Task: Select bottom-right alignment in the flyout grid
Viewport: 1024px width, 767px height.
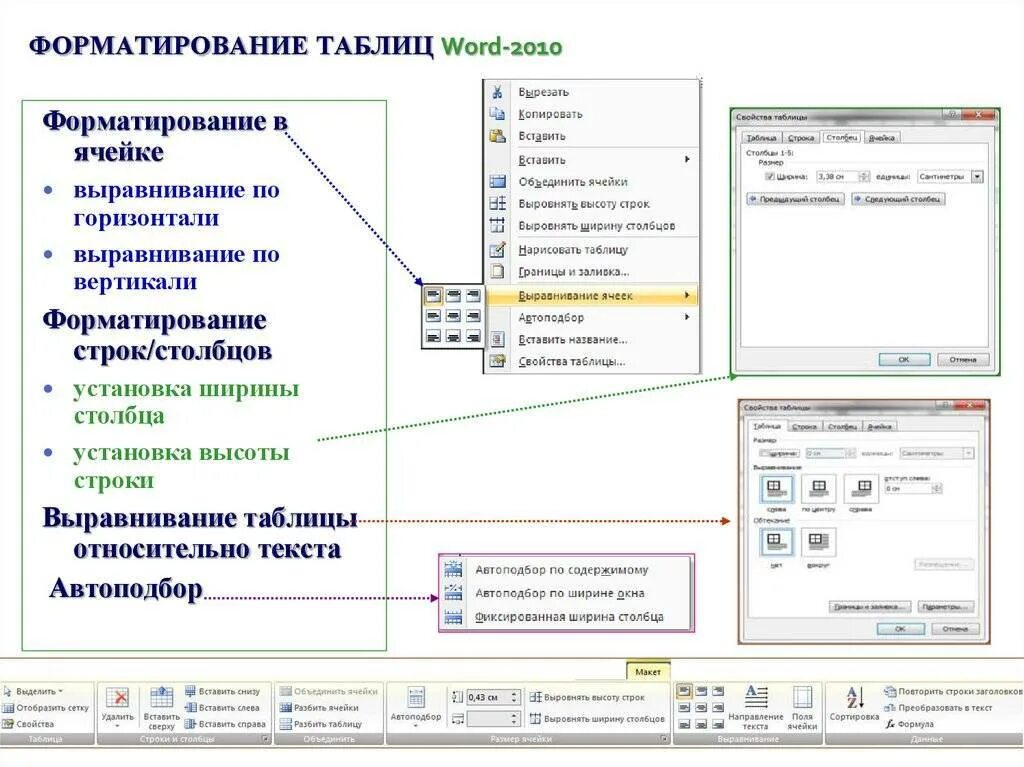Action: click(473, 337)
